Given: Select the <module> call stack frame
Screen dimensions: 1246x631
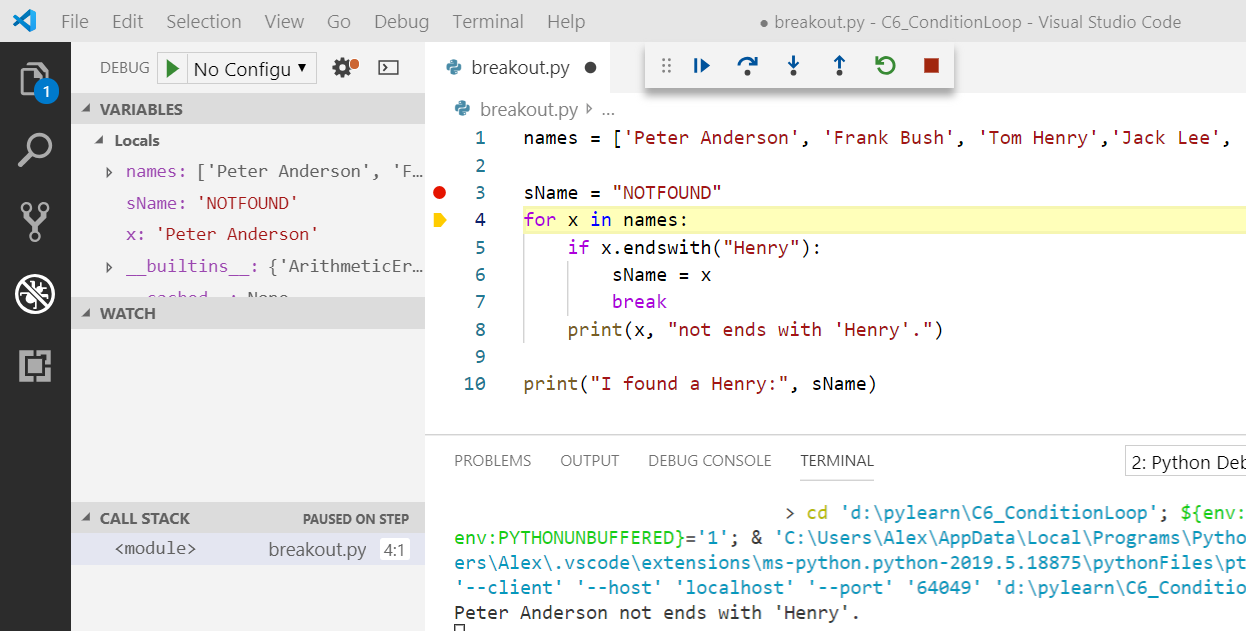Looking at the screenshot, I should (155, 549).
